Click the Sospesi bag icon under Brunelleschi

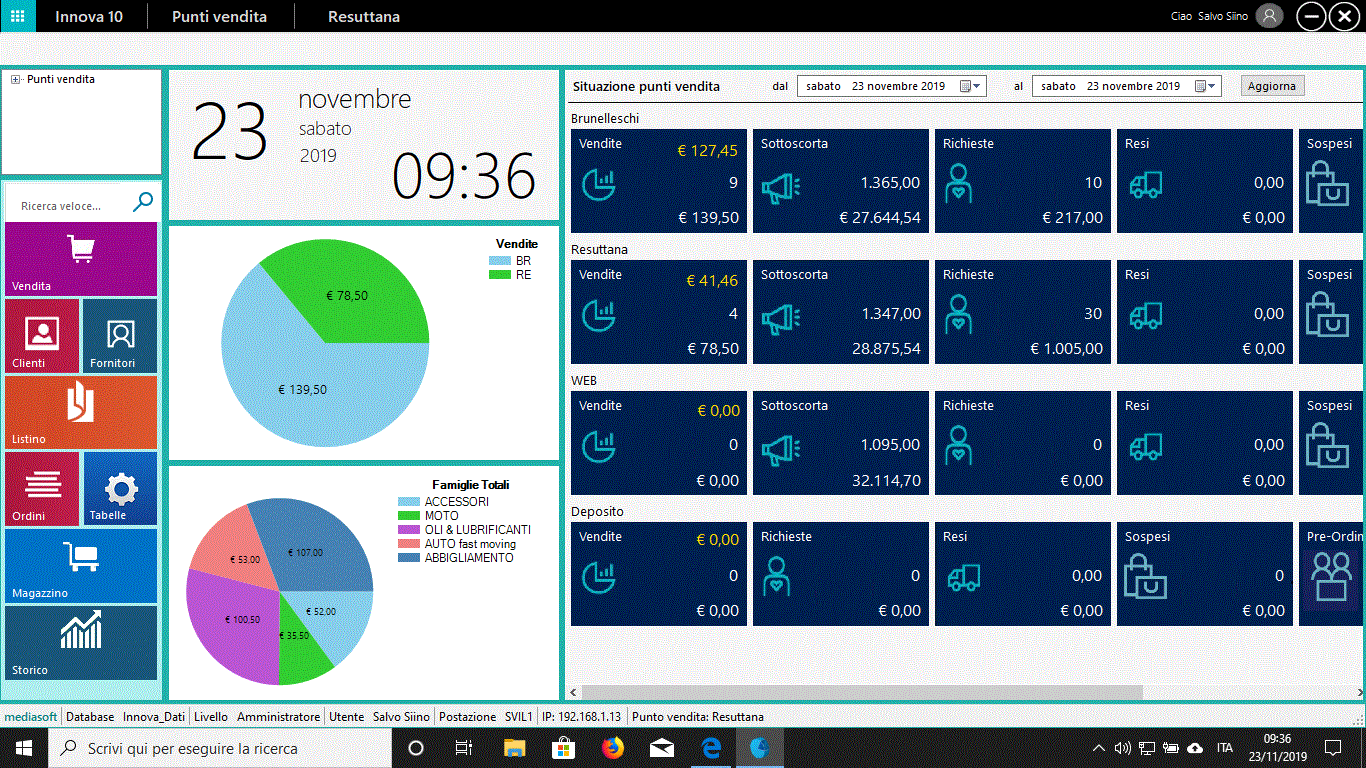point(1328,184)
